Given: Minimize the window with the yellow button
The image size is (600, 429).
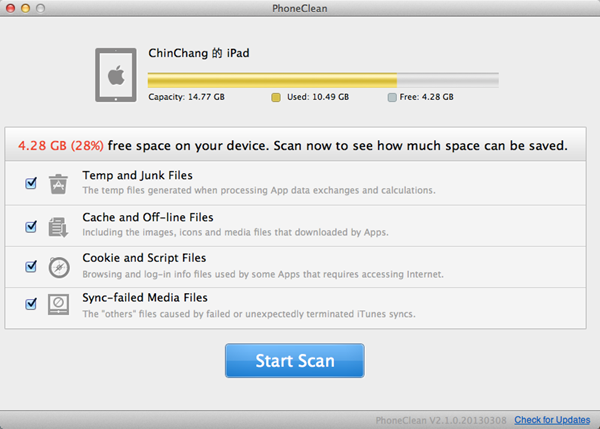Looking at the screenshot, I should tap(25, 8).
